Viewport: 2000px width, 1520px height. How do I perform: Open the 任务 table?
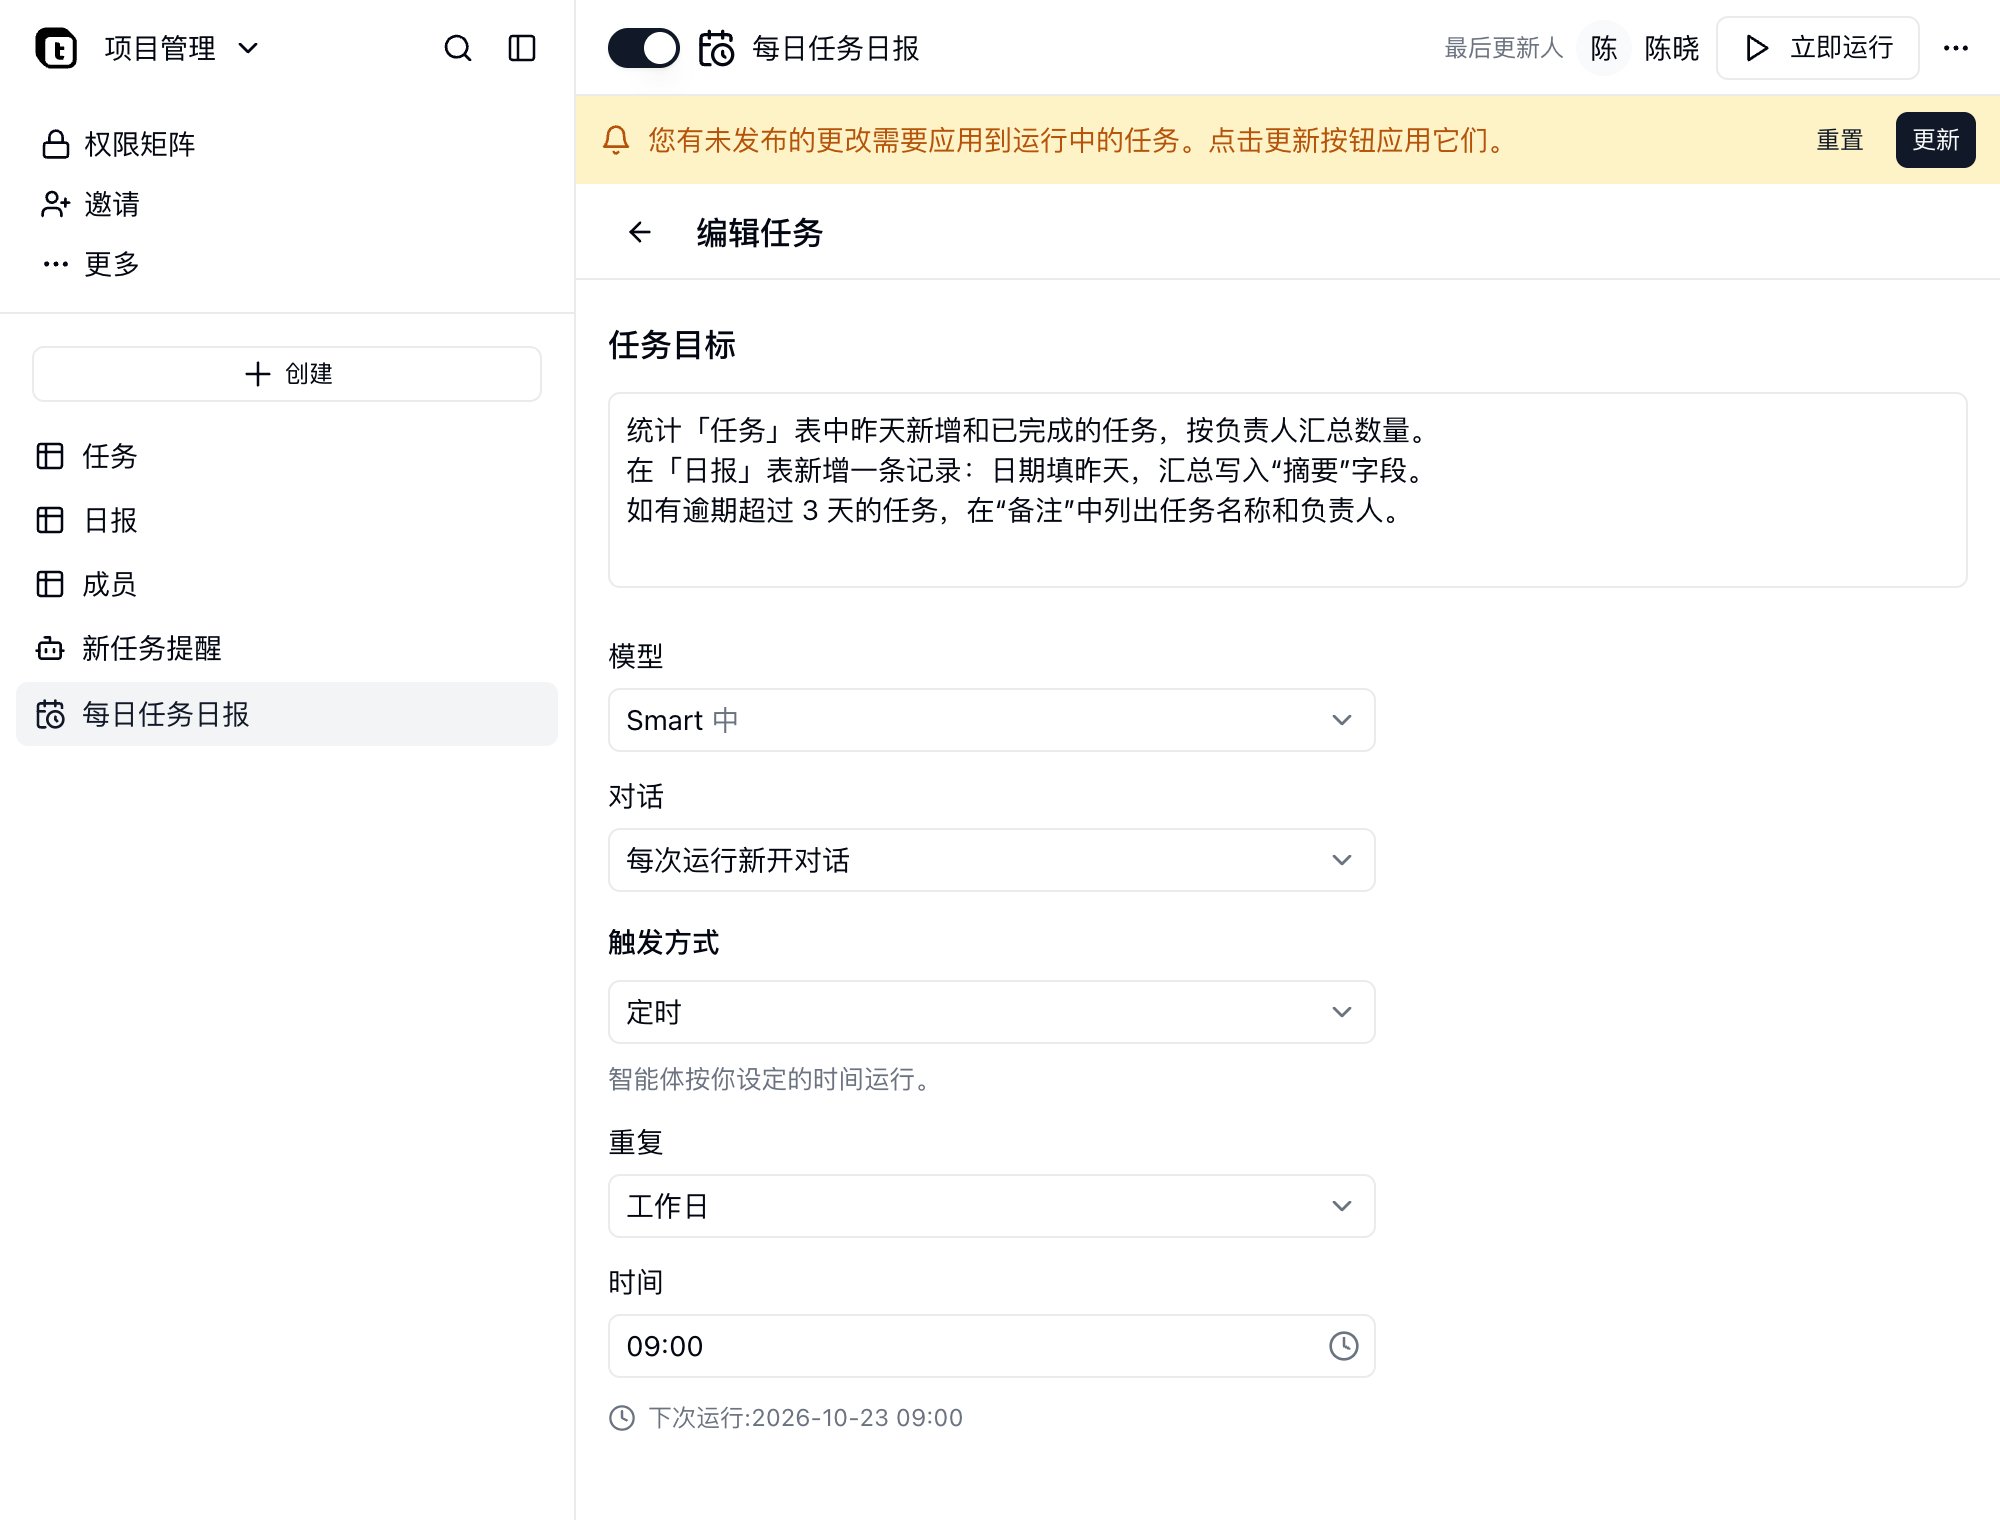coord(287,456)
